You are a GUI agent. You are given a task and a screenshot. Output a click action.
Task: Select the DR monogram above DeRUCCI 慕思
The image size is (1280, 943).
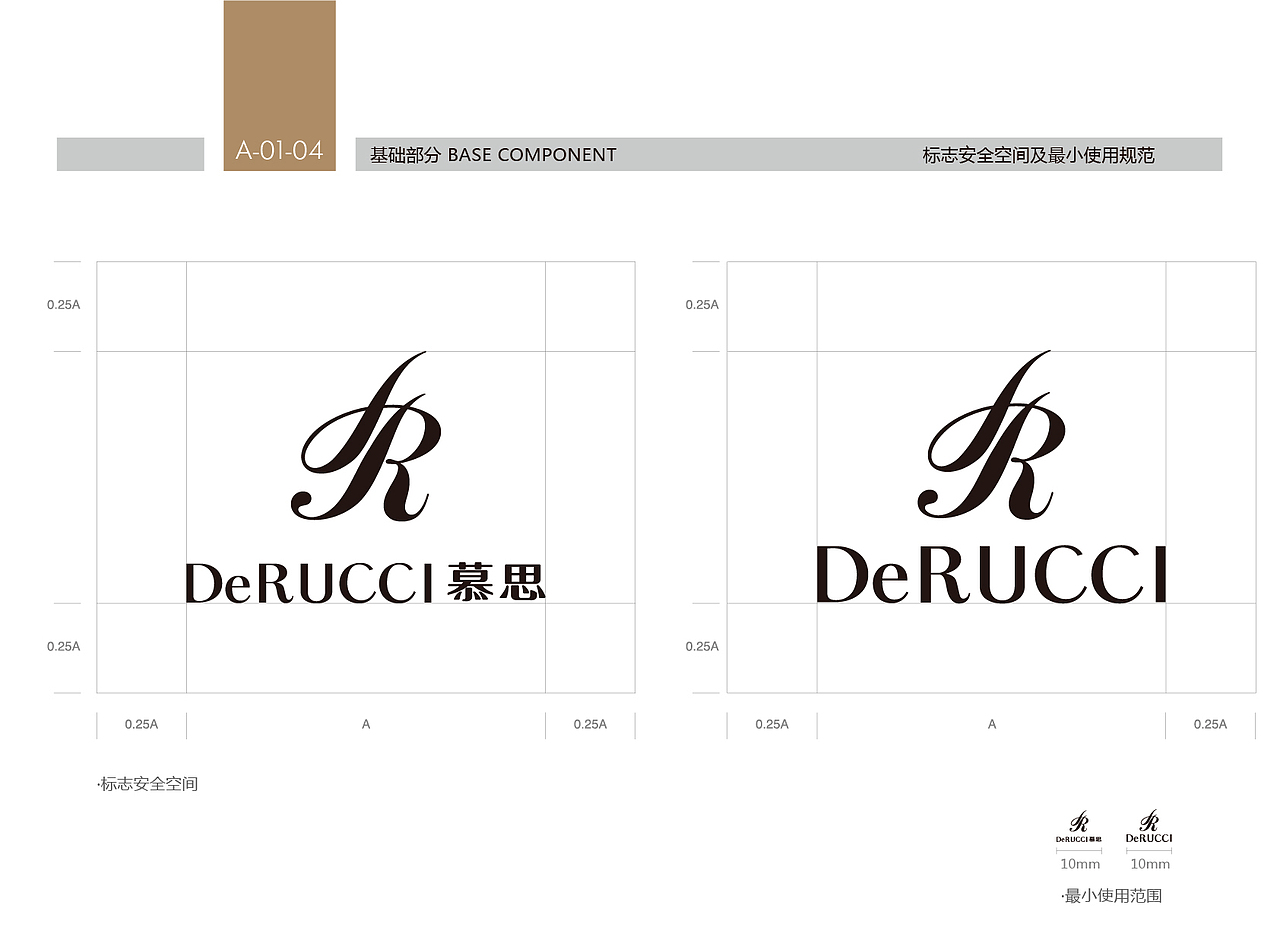click(x=366, y=436)
